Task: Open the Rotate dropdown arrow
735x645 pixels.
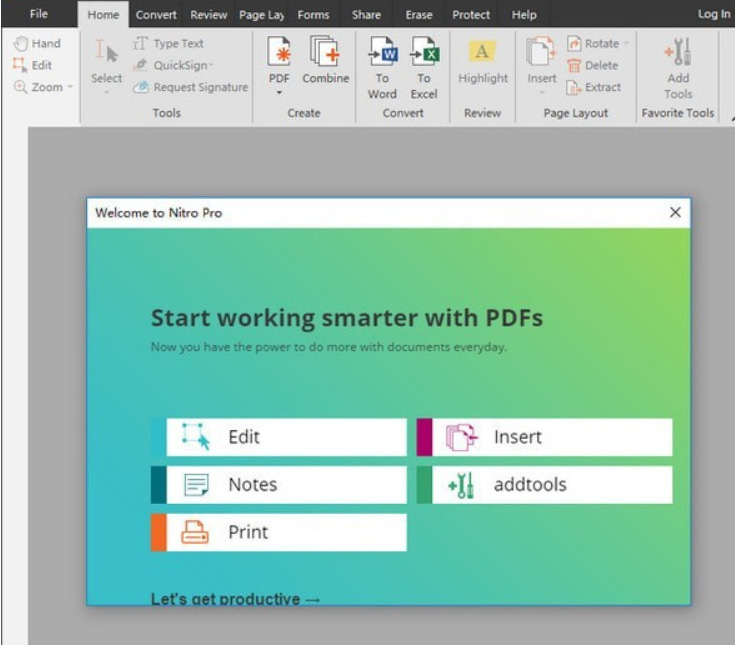Action: pos(627,44)
